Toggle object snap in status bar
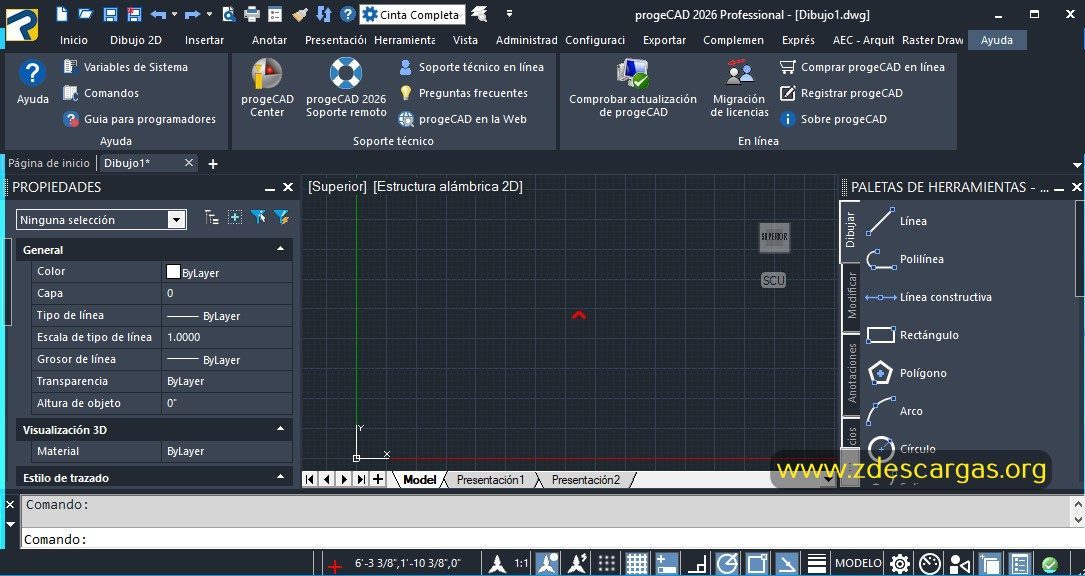The image size is (1085, 576). pos(758,564)
